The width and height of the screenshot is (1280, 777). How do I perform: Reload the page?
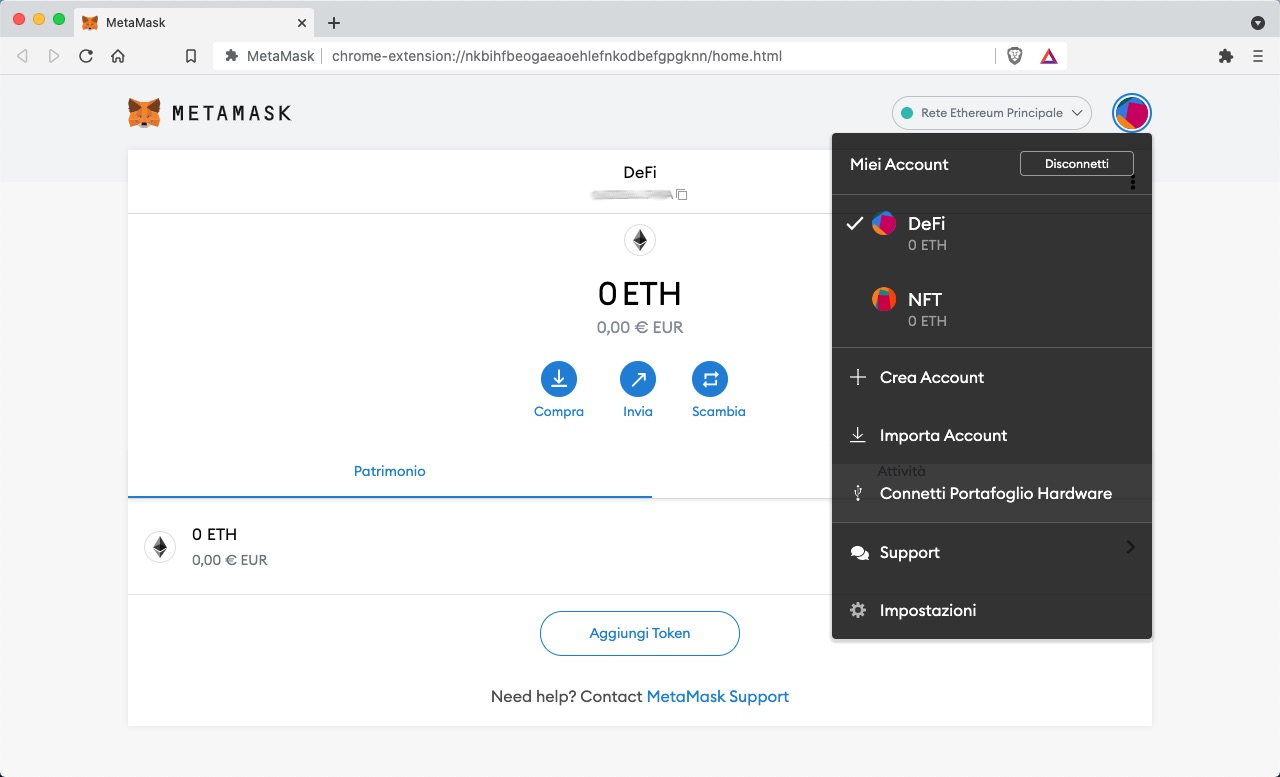click(86, 56)
